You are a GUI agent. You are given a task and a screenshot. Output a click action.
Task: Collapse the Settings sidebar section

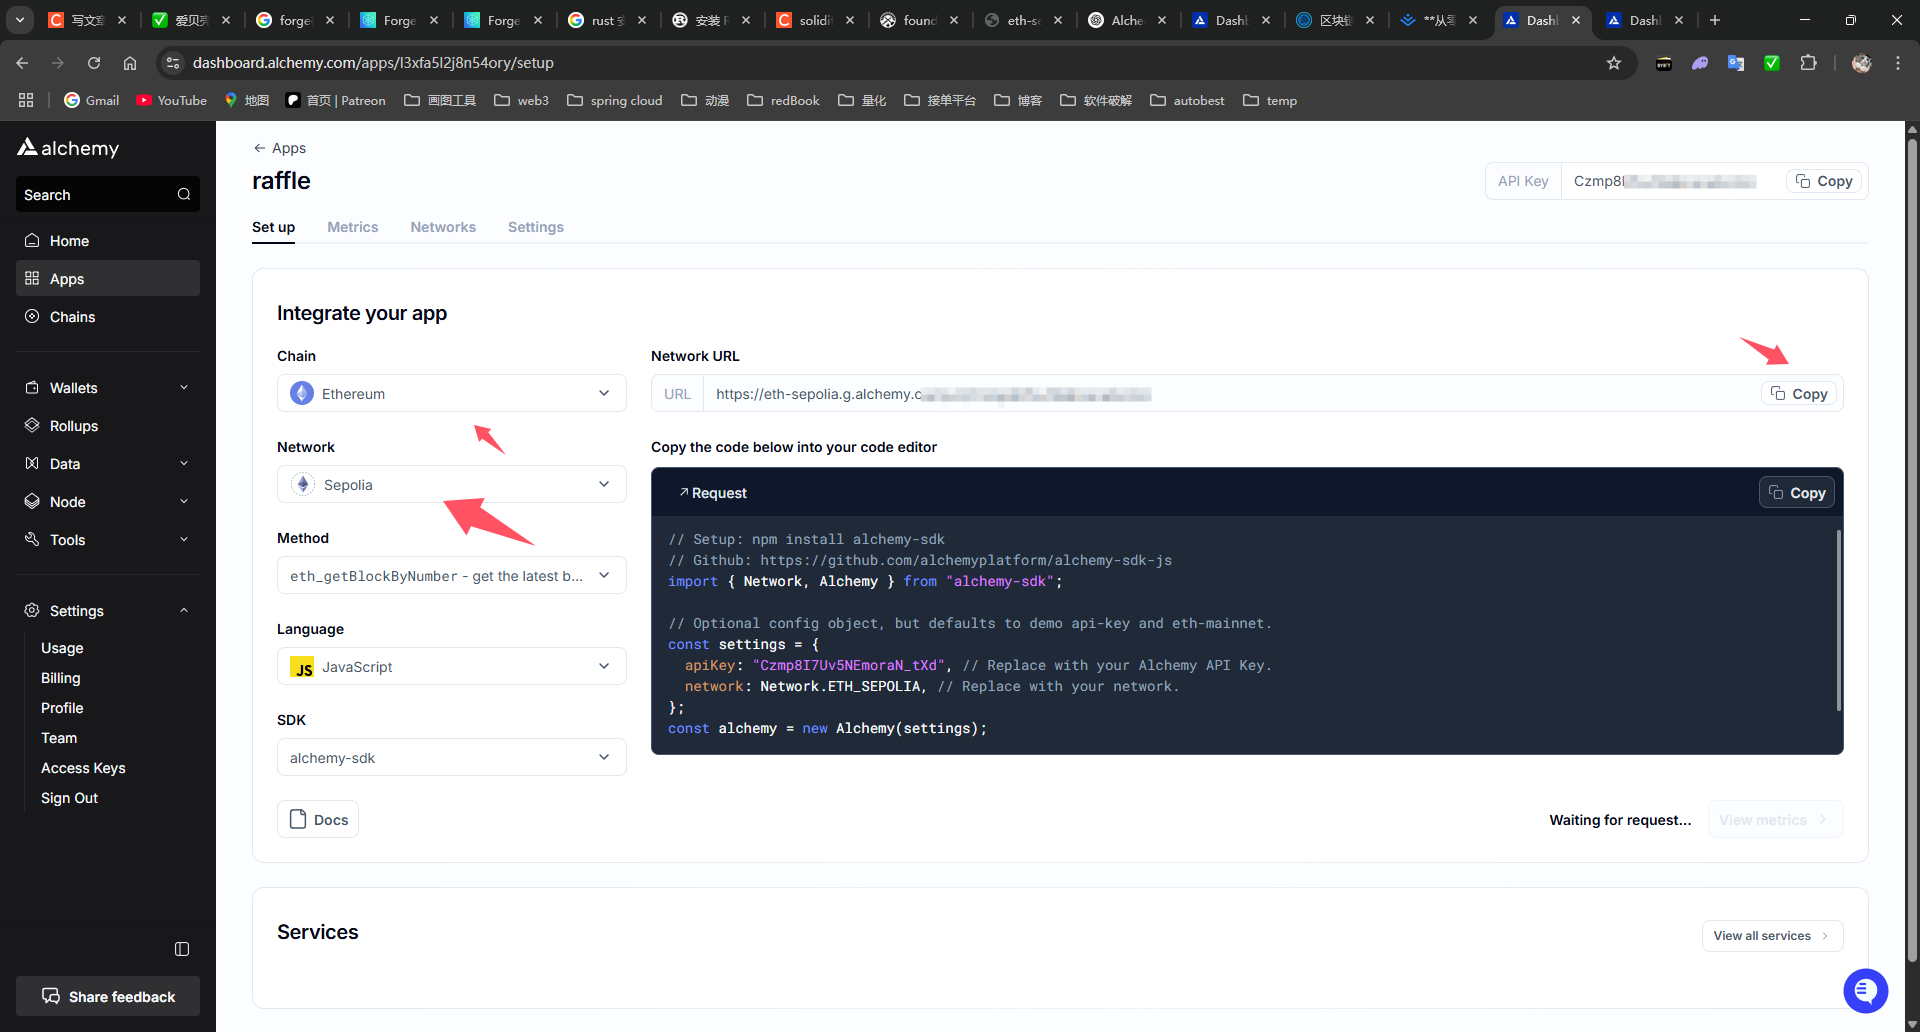pyautogui.click(x=108, y=611)
